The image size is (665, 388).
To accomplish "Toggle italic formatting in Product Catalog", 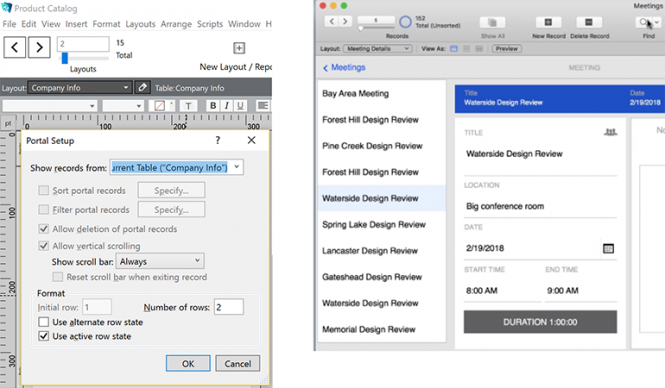I will (x=226, y=106).
